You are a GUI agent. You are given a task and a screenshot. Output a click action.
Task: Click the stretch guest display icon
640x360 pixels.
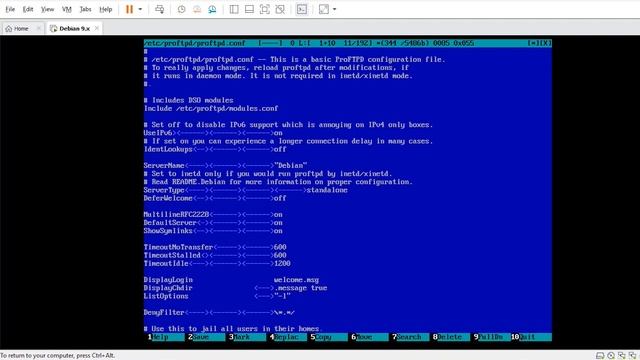click(x=324, y=9)
